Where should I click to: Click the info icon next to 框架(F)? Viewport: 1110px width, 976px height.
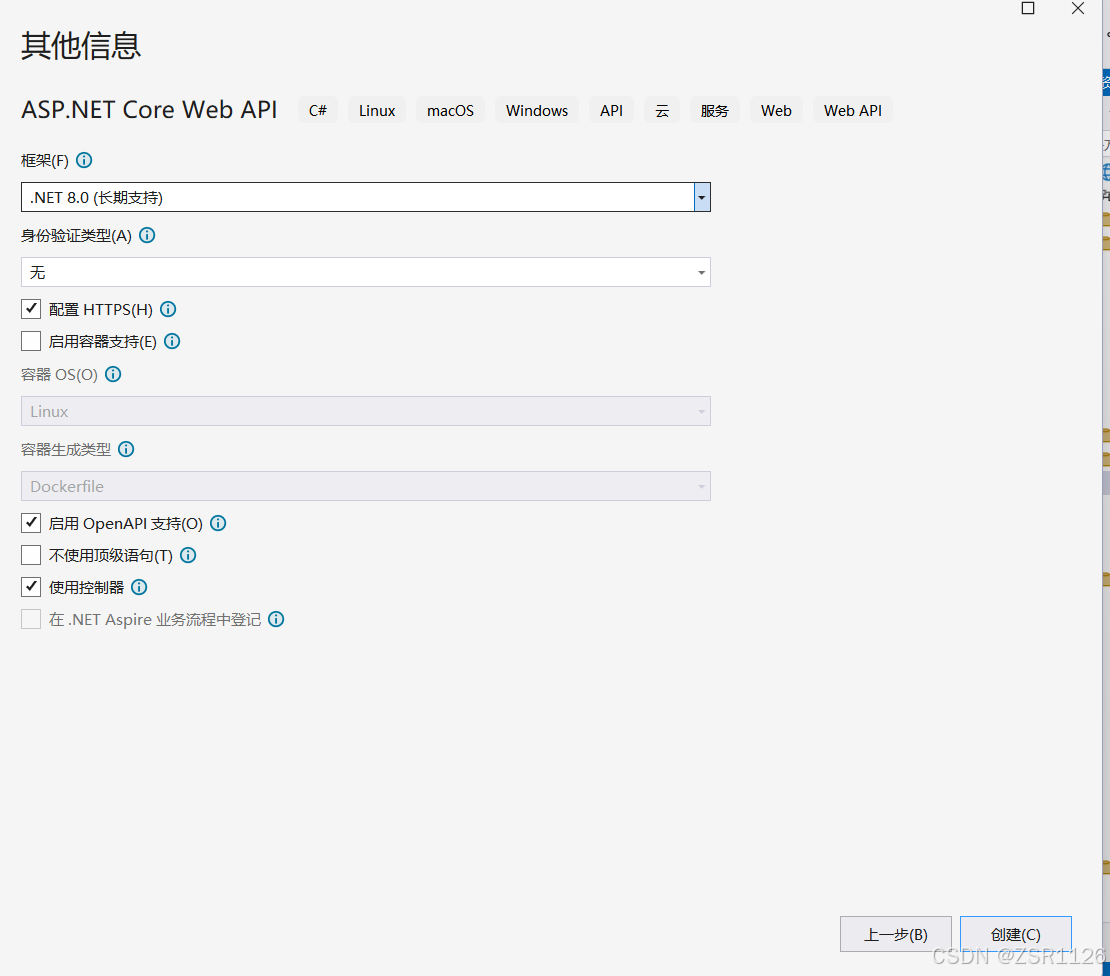[x=84, y=160]
